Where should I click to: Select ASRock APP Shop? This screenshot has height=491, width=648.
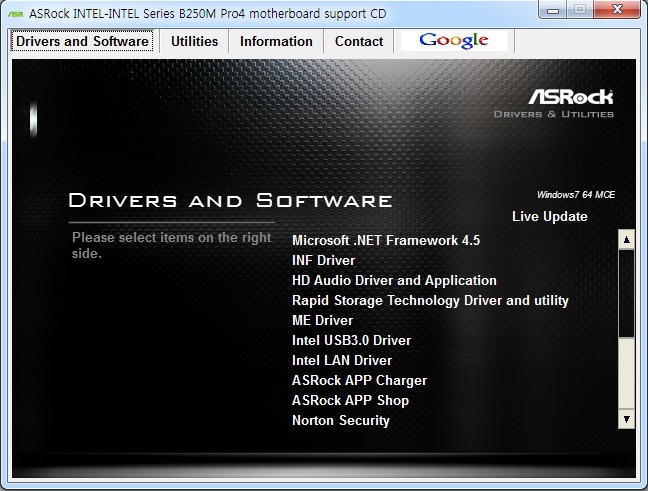pos(350,400)
